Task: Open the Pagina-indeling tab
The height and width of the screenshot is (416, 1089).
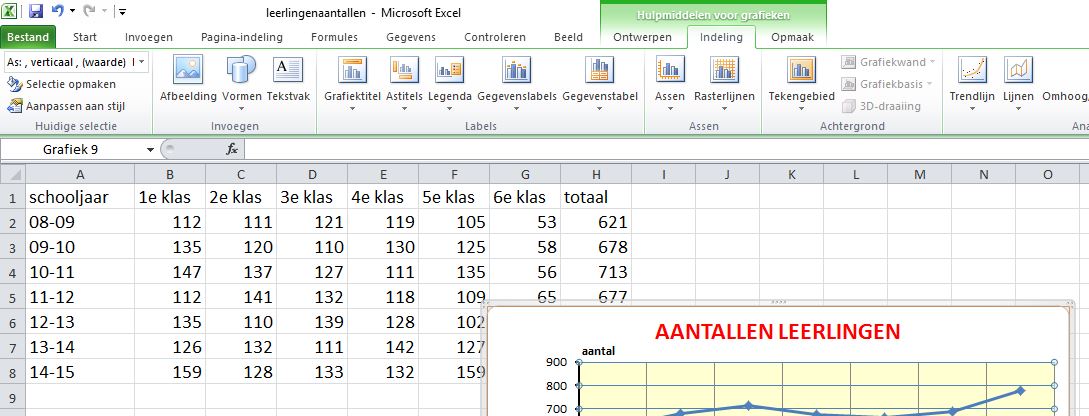Action: pyautogui.click(x=242, y=38)
